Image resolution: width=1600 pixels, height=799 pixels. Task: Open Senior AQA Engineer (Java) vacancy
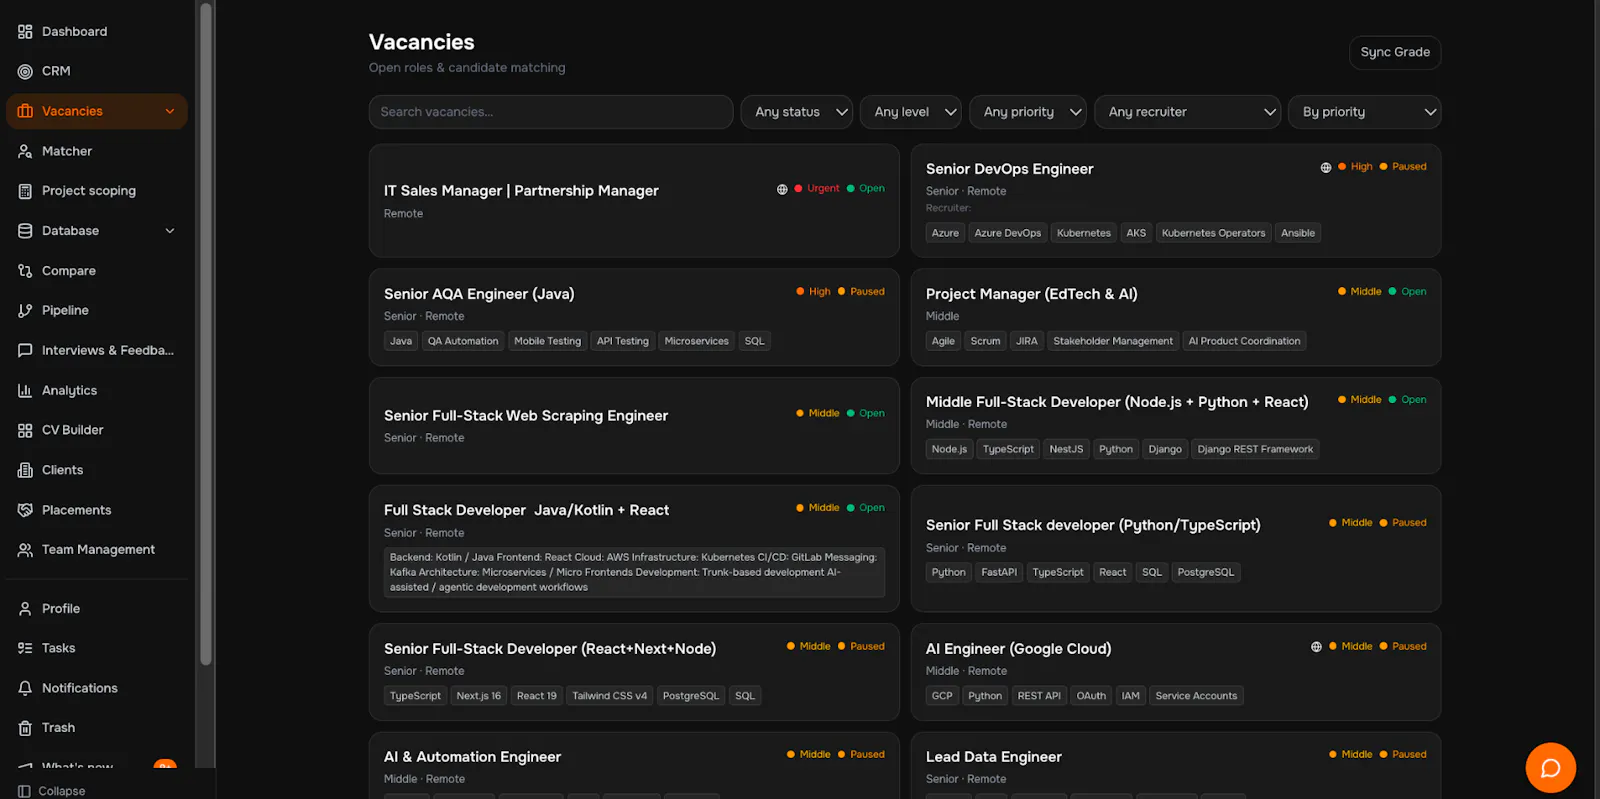coord(634,317)
